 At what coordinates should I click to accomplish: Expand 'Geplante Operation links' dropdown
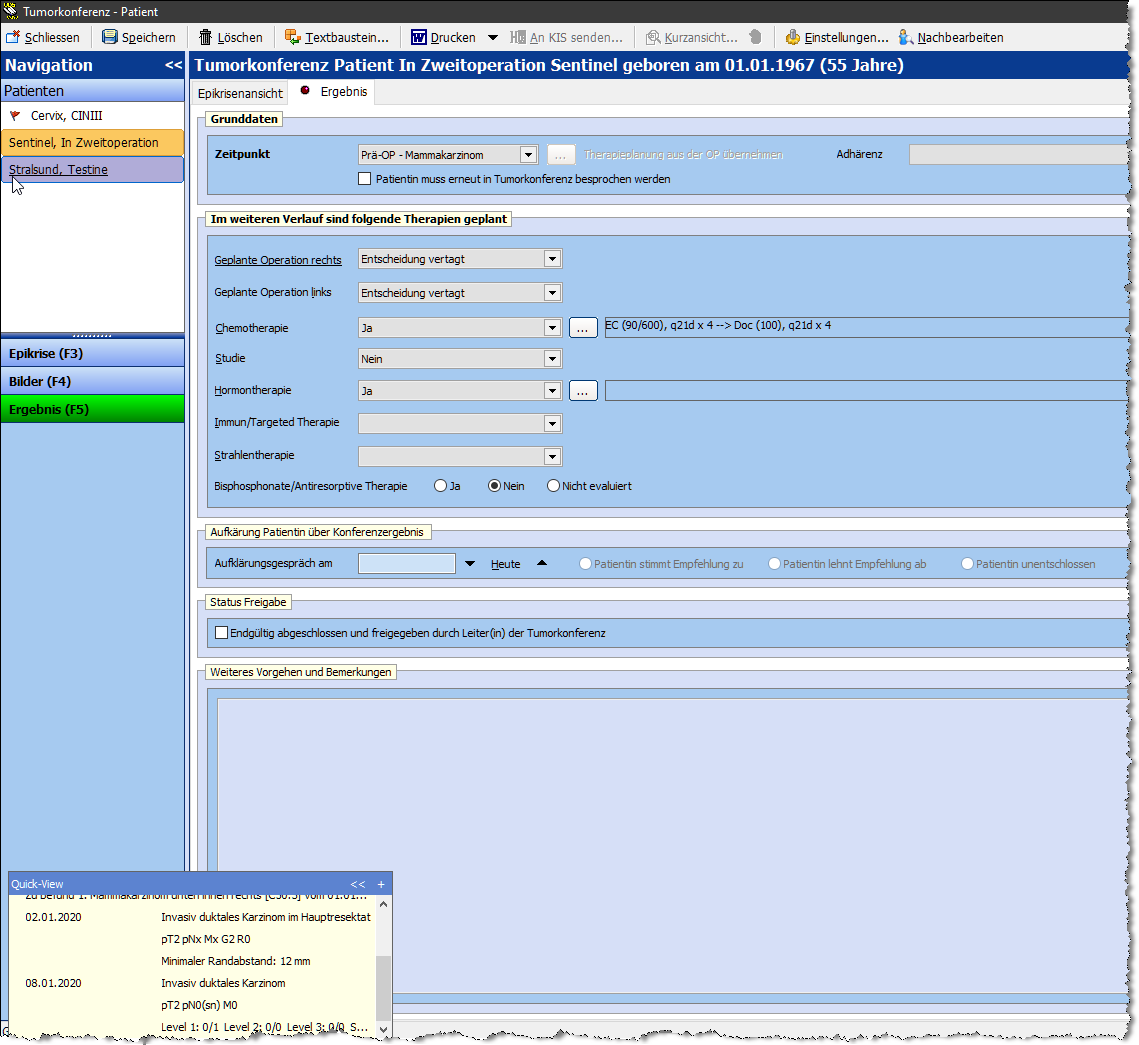[x=553, y=293]
